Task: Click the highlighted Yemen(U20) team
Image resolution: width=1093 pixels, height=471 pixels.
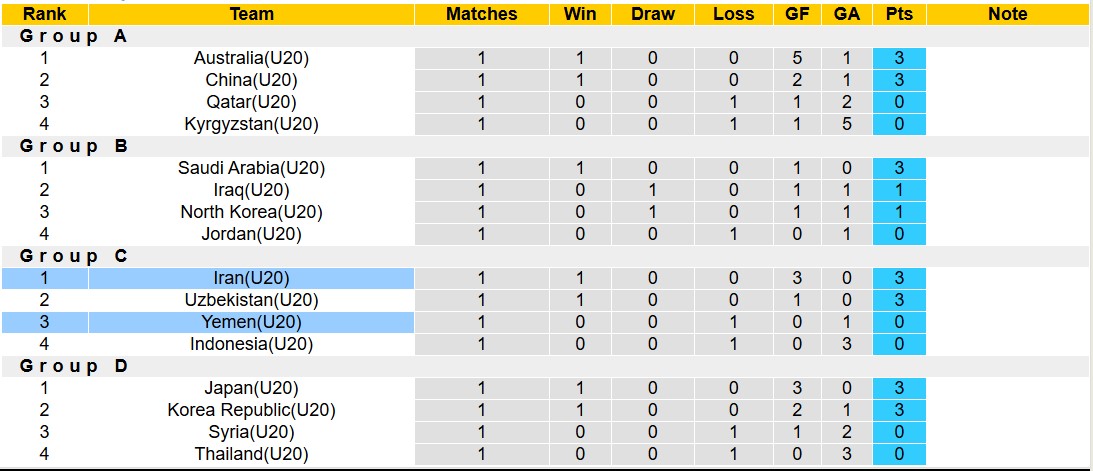Action: pyautogui.click(x=251, y=322)
